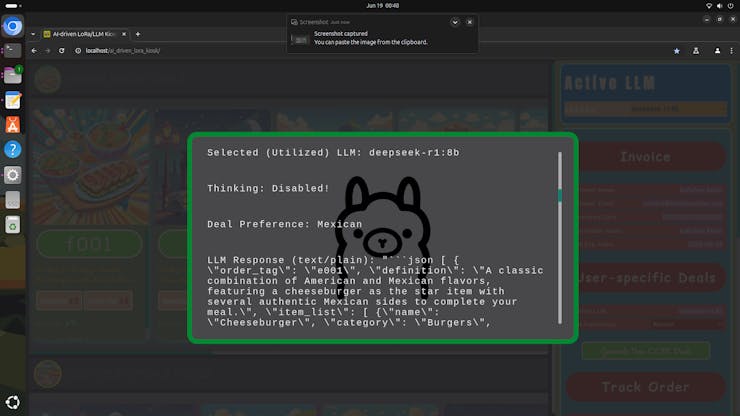Screen dimensions: 740x416
Task: Switch to the AI-driven LoRa/LLM Kiosk tab
Action: tap(84, 34)
